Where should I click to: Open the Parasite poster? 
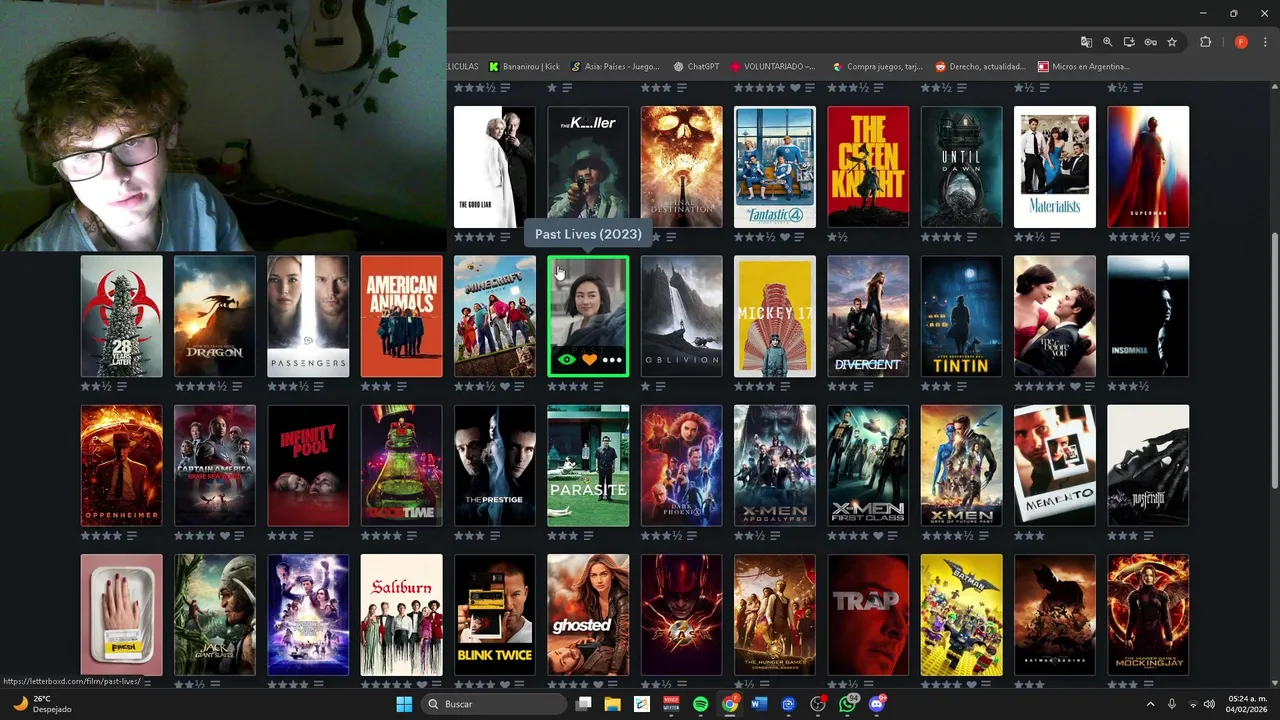(x=588, y=465)
